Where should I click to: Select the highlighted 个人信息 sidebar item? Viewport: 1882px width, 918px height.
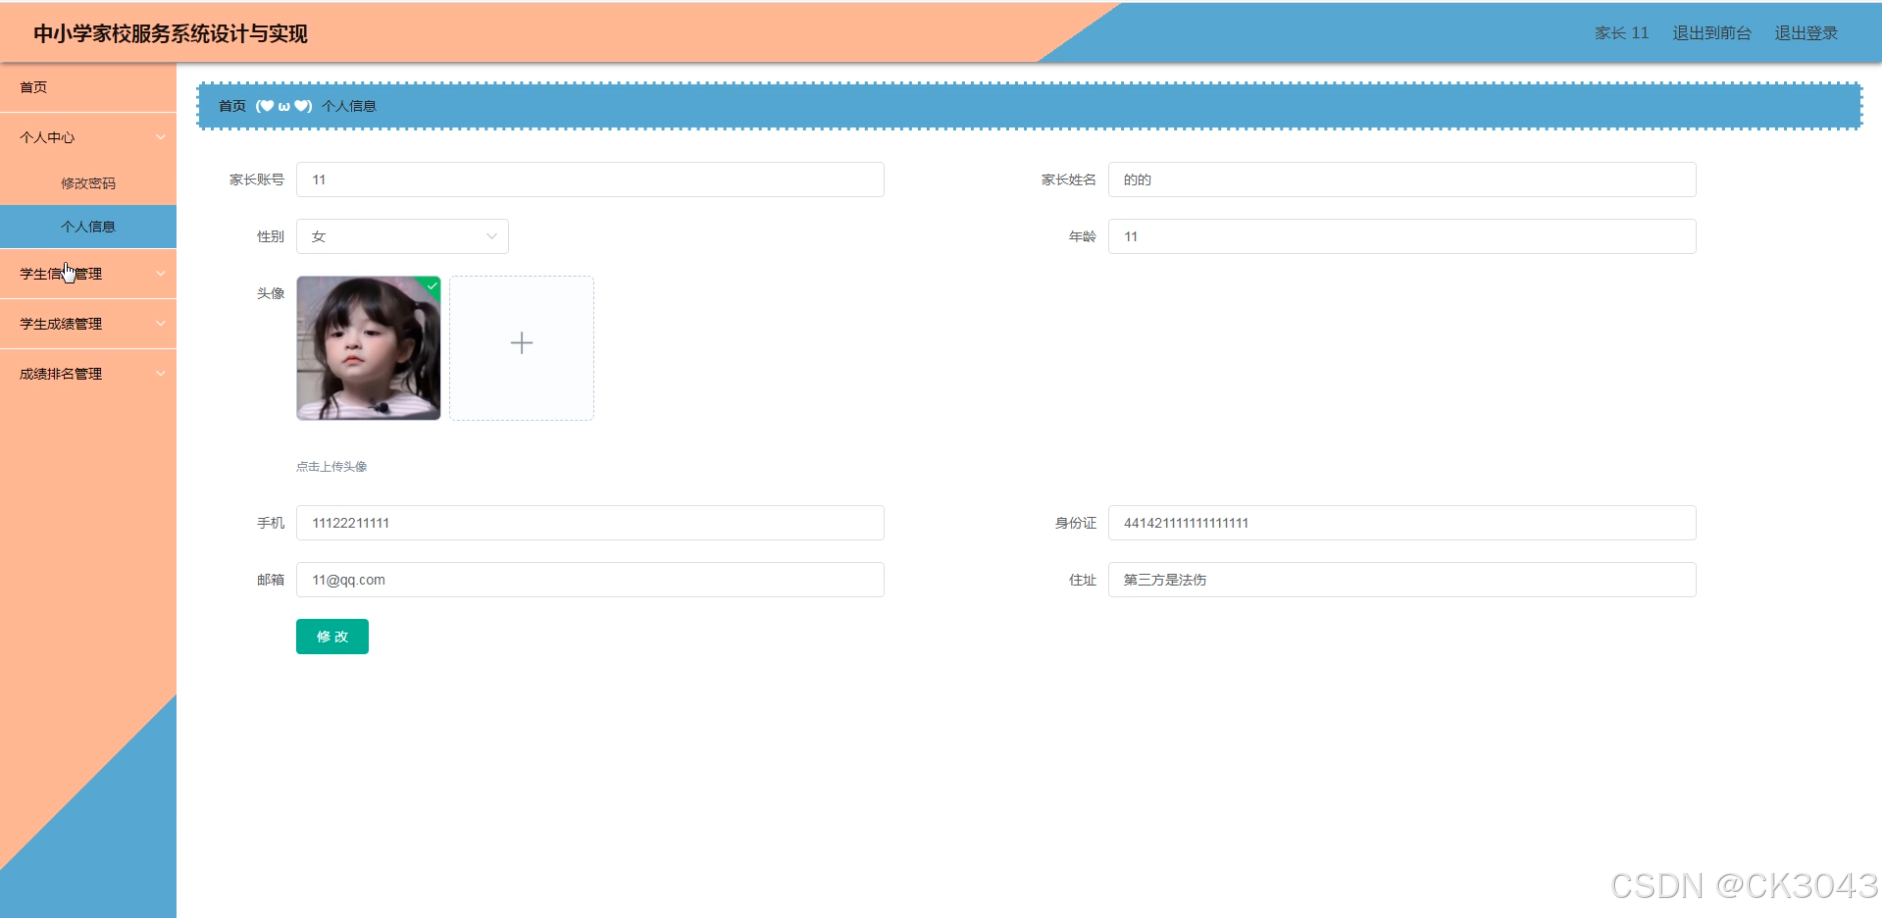[88, 227]
